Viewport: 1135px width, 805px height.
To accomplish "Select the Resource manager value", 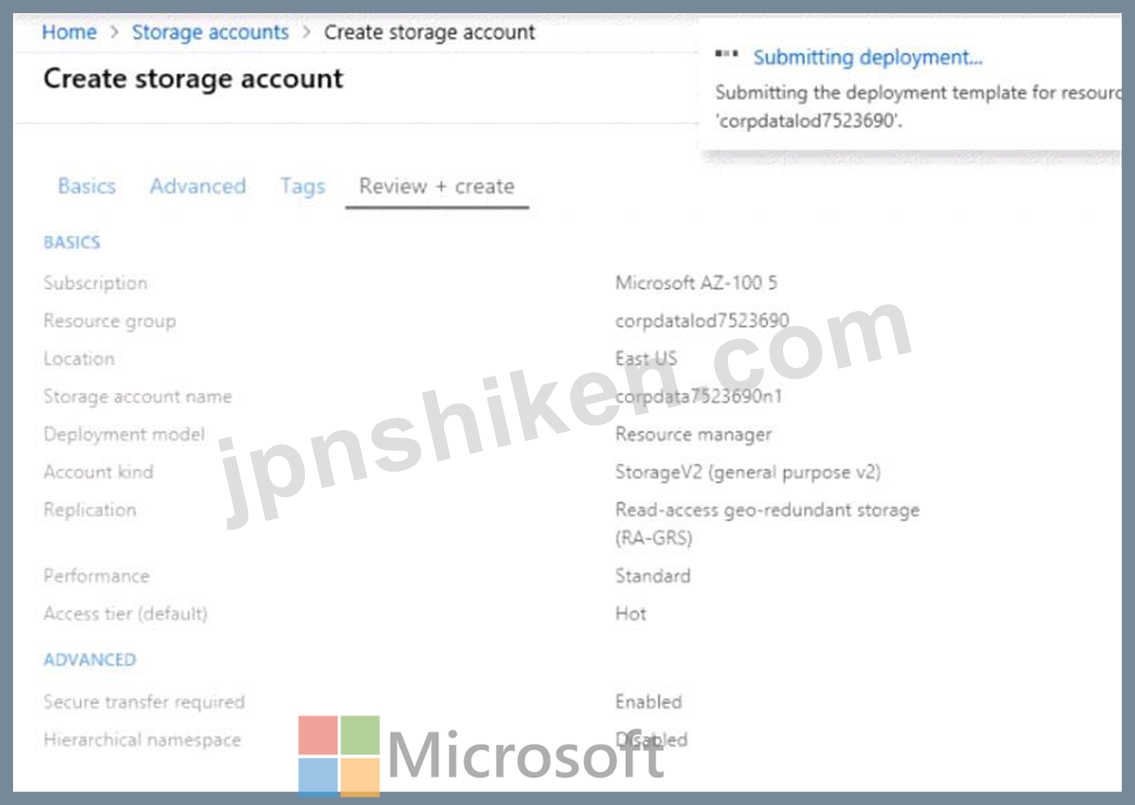I will pyautogui.click(x=693, y=434).
